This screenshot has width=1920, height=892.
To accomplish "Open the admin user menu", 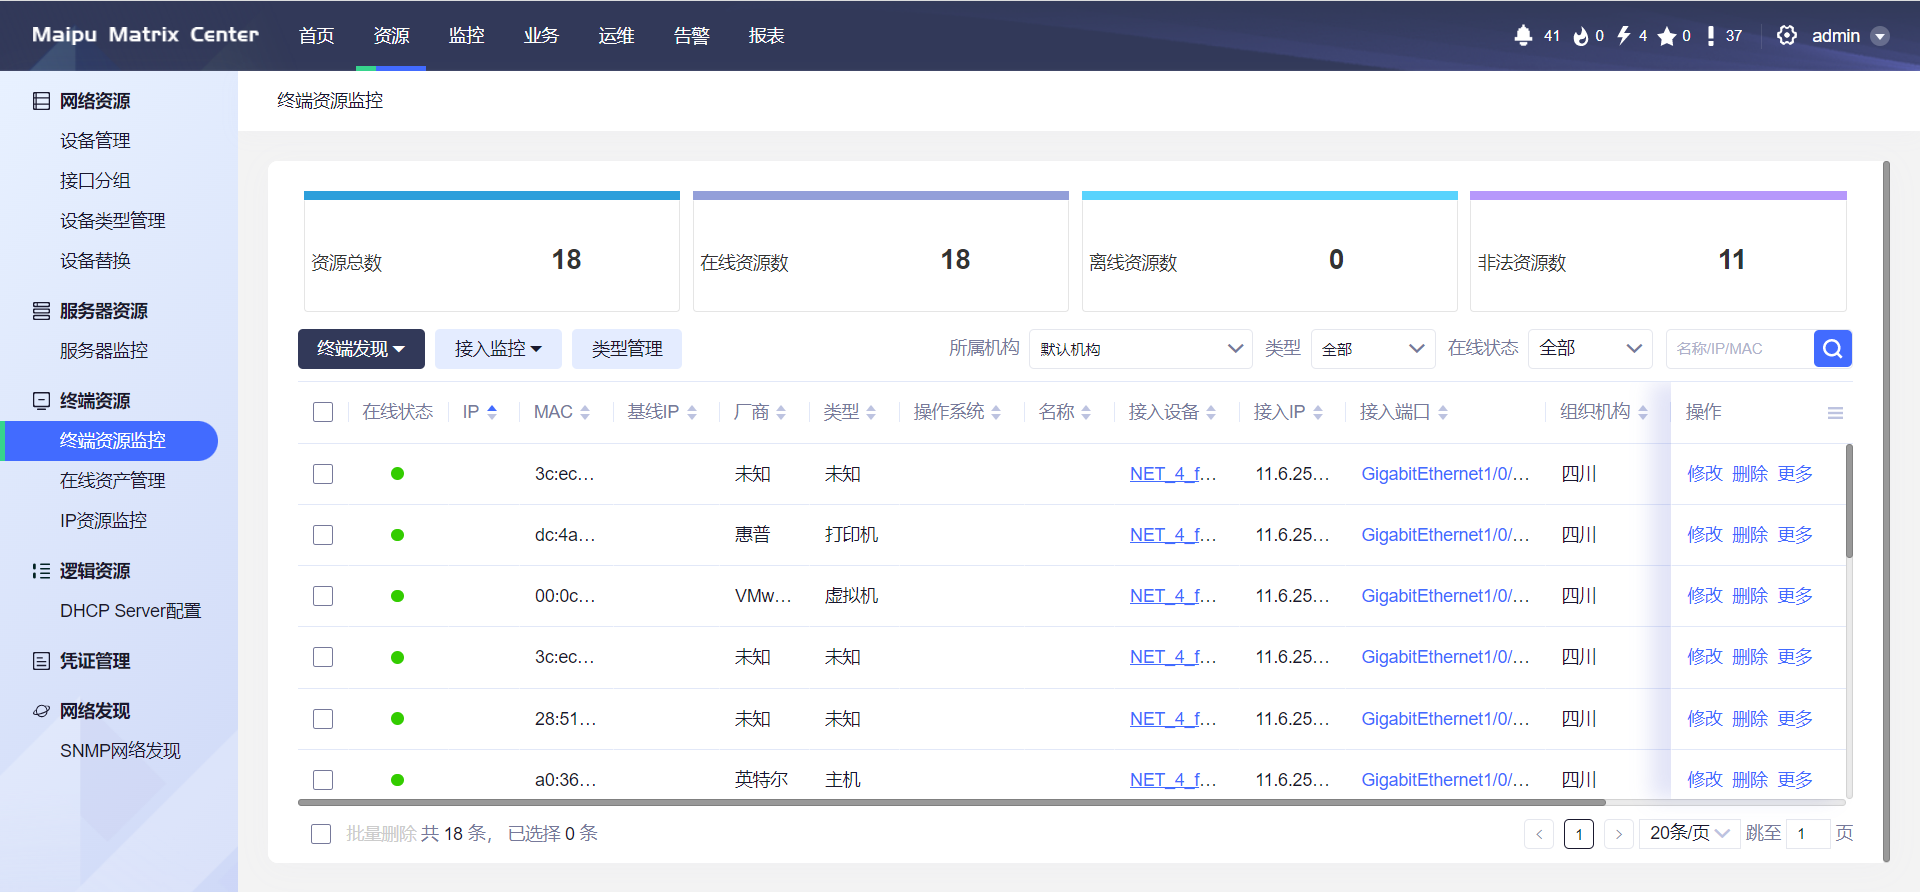I will (x=1849, y=36).
